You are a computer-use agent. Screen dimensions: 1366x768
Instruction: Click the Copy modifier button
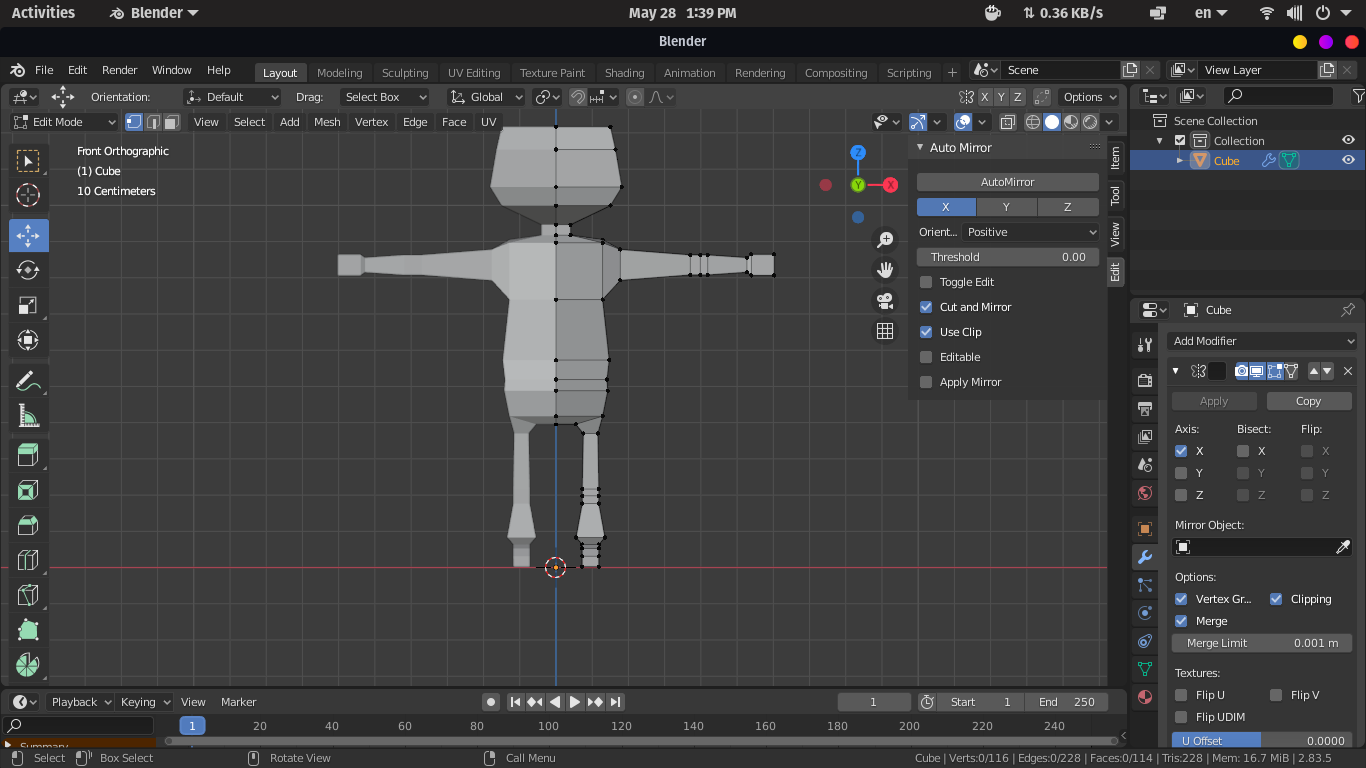1308,401
